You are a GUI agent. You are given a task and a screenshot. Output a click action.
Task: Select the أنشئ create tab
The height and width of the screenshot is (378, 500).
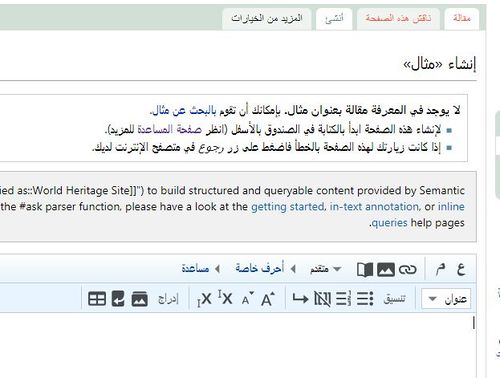coord(334,18)
